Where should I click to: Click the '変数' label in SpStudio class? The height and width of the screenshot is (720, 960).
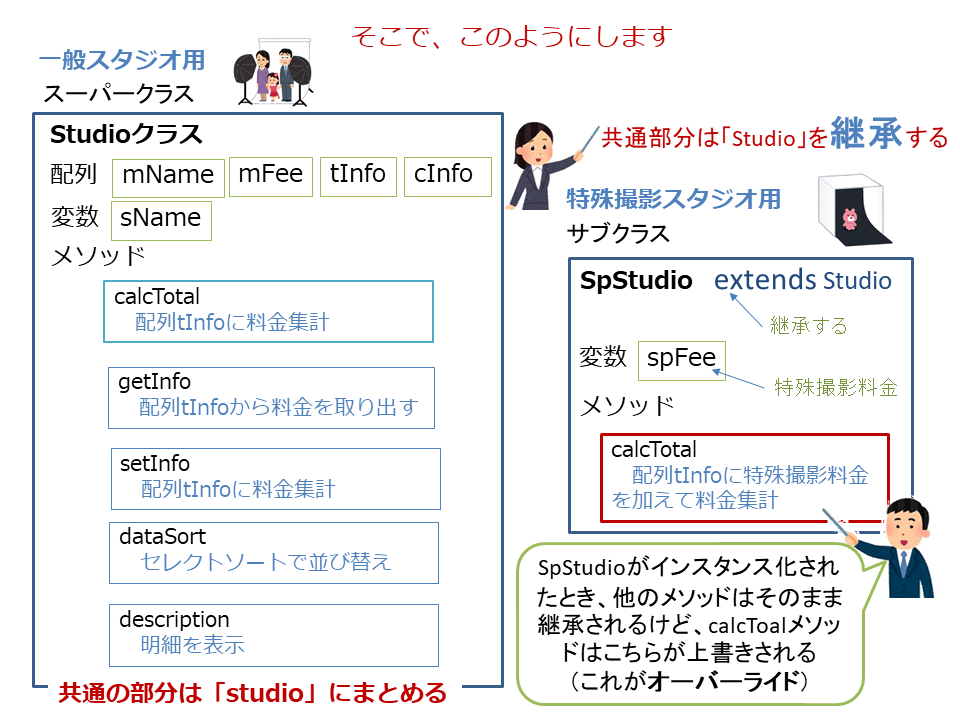tap(603, 356)
